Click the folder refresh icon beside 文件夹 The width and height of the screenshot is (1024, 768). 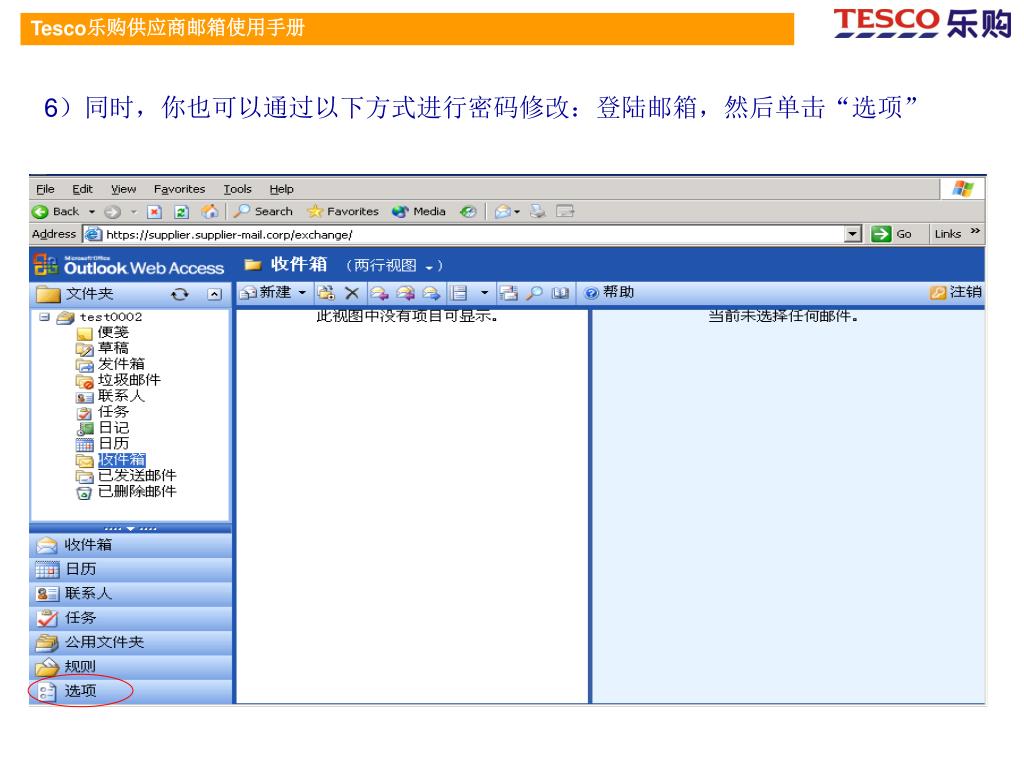180,295
